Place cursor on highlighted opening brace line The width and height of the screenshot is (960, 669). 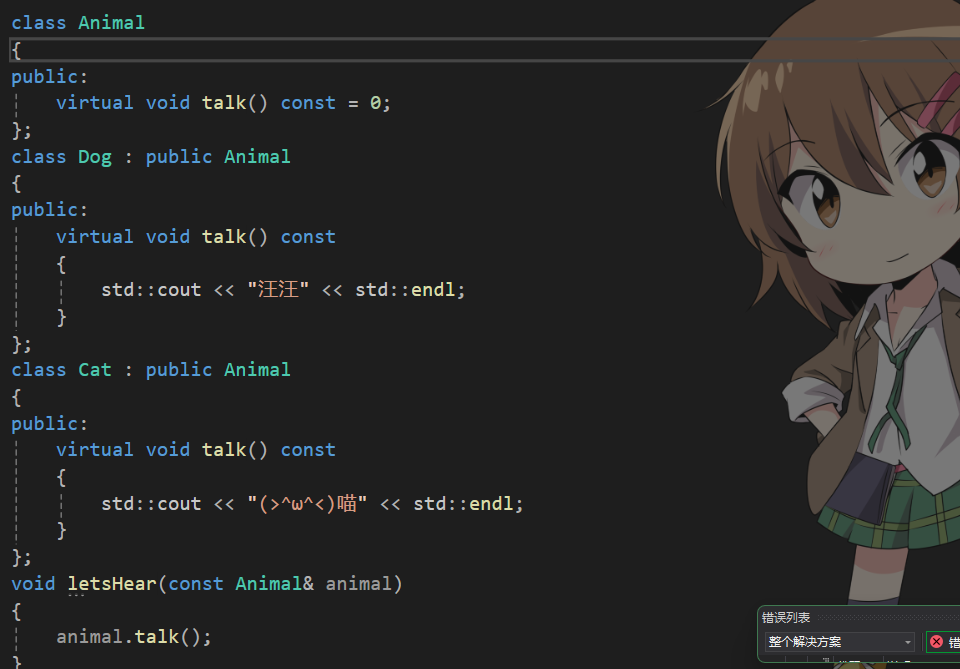click(x=484, y=50)
